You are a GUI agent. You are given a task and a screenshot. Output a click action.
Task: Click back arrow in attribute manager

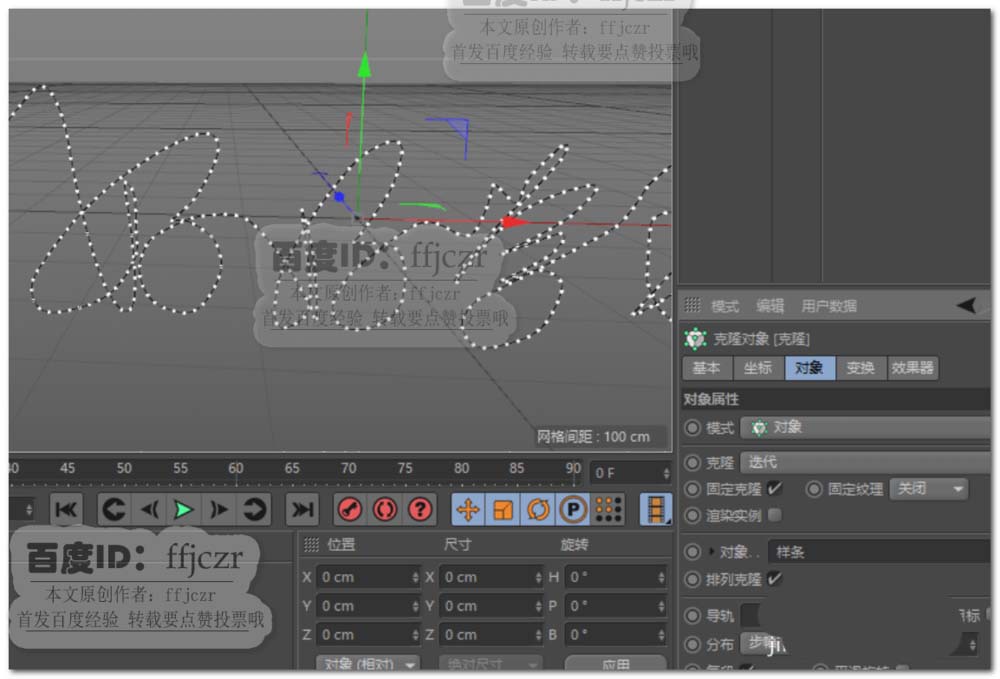[967, 305]
